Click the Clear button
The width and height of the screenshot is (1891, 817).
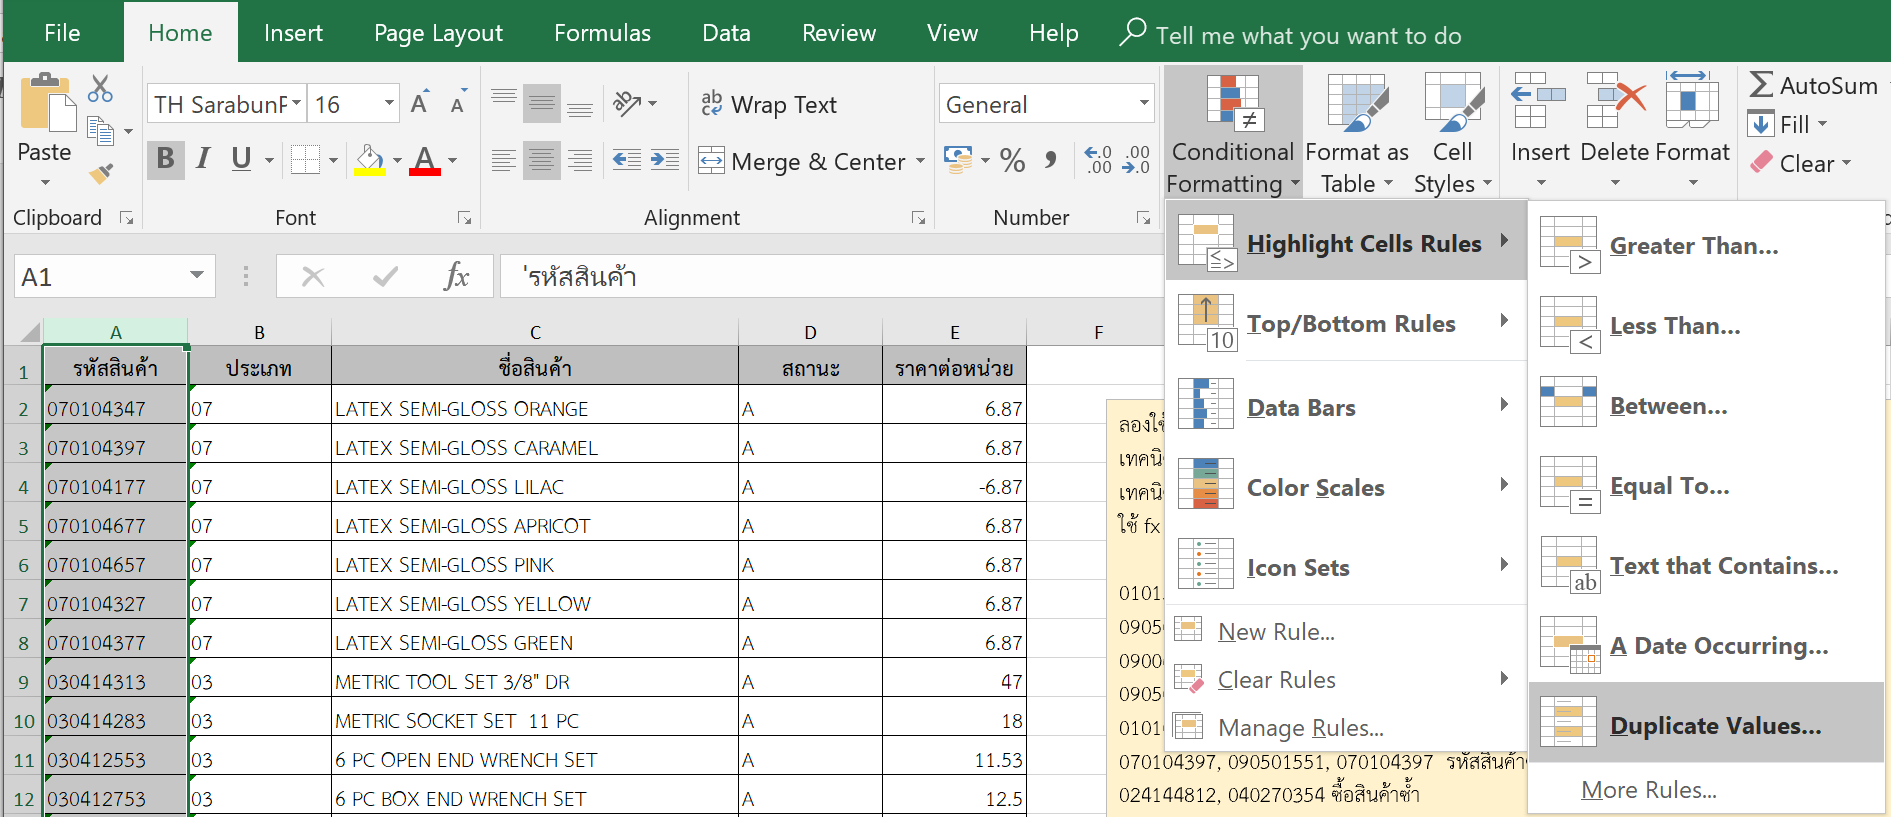[x=1800, y=163]
